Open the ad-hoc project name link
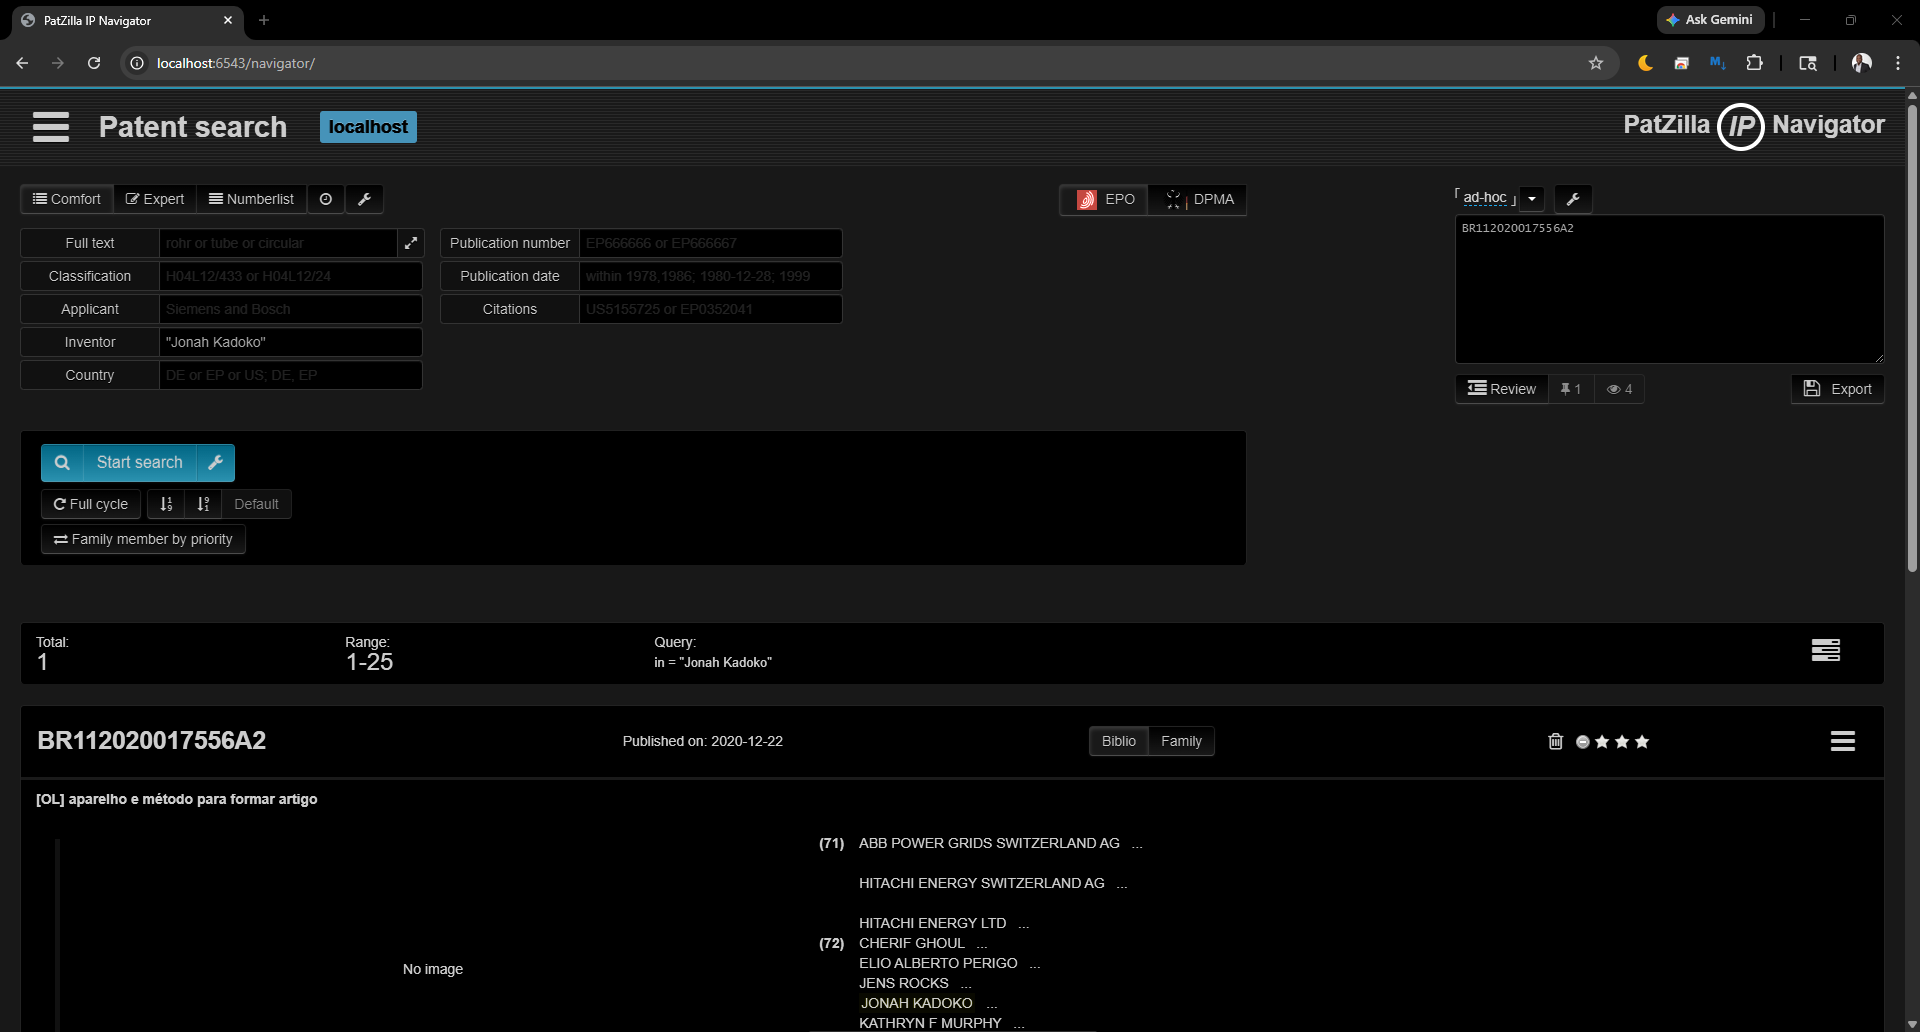 coord(1485,198)
